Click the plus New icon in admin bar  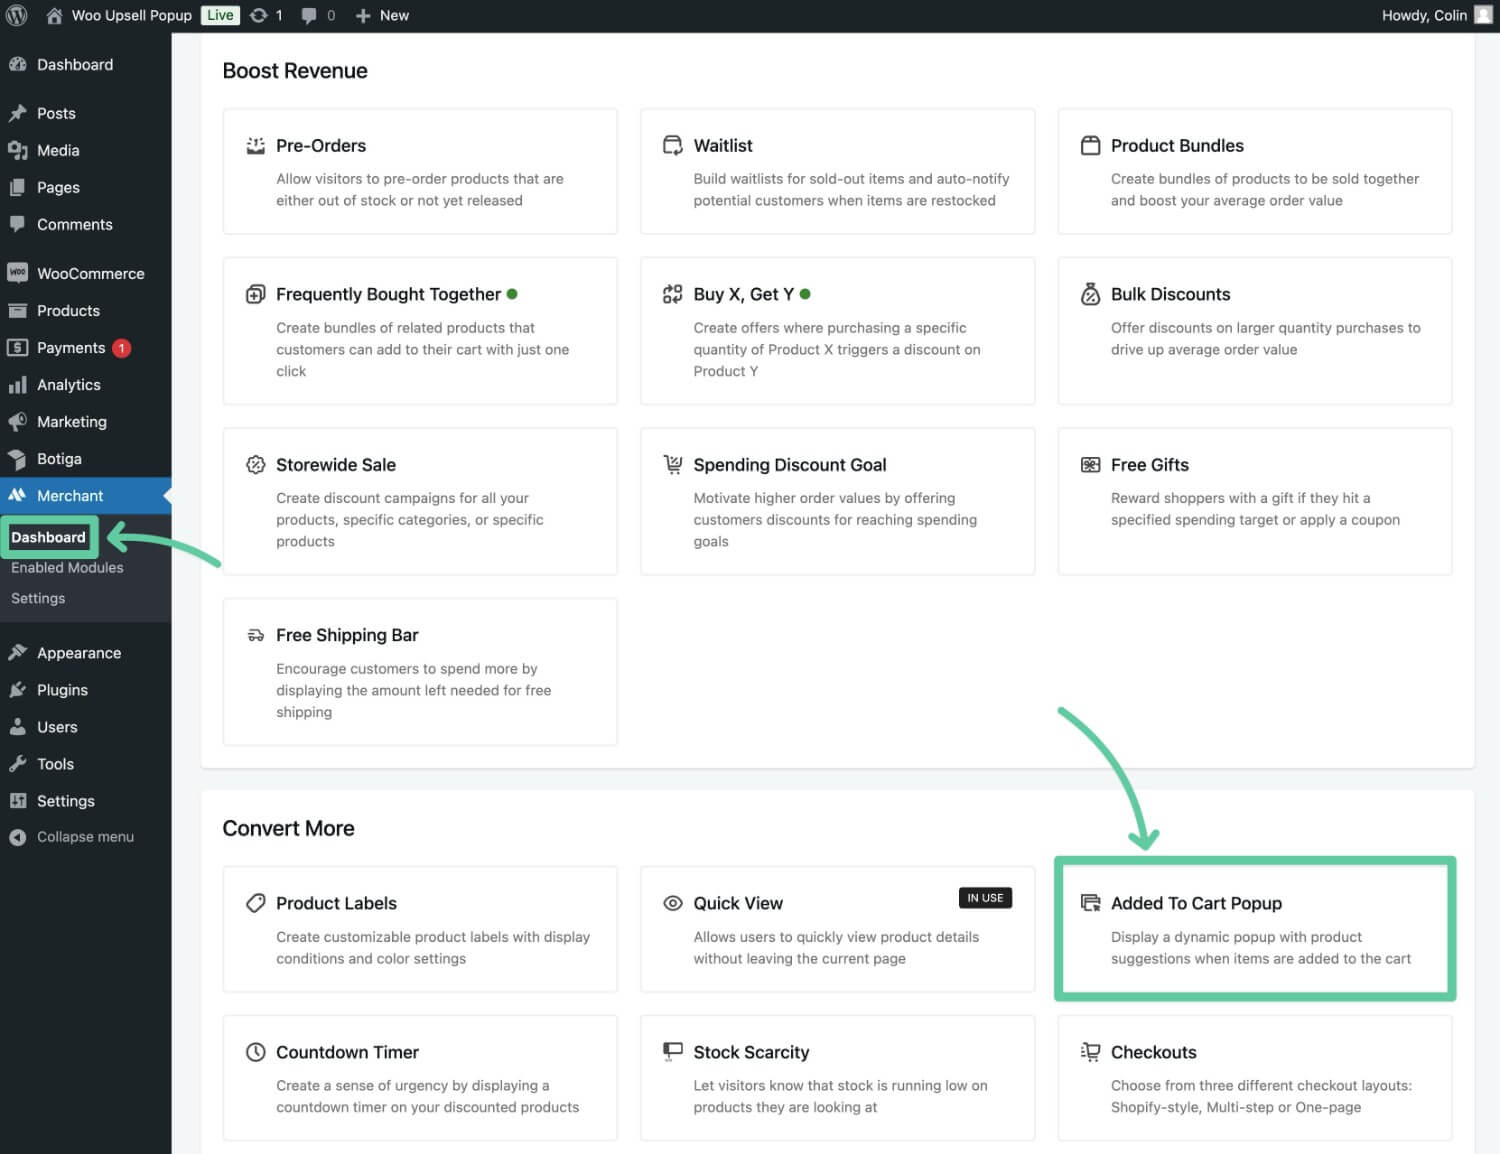click(x=363, y=15)
